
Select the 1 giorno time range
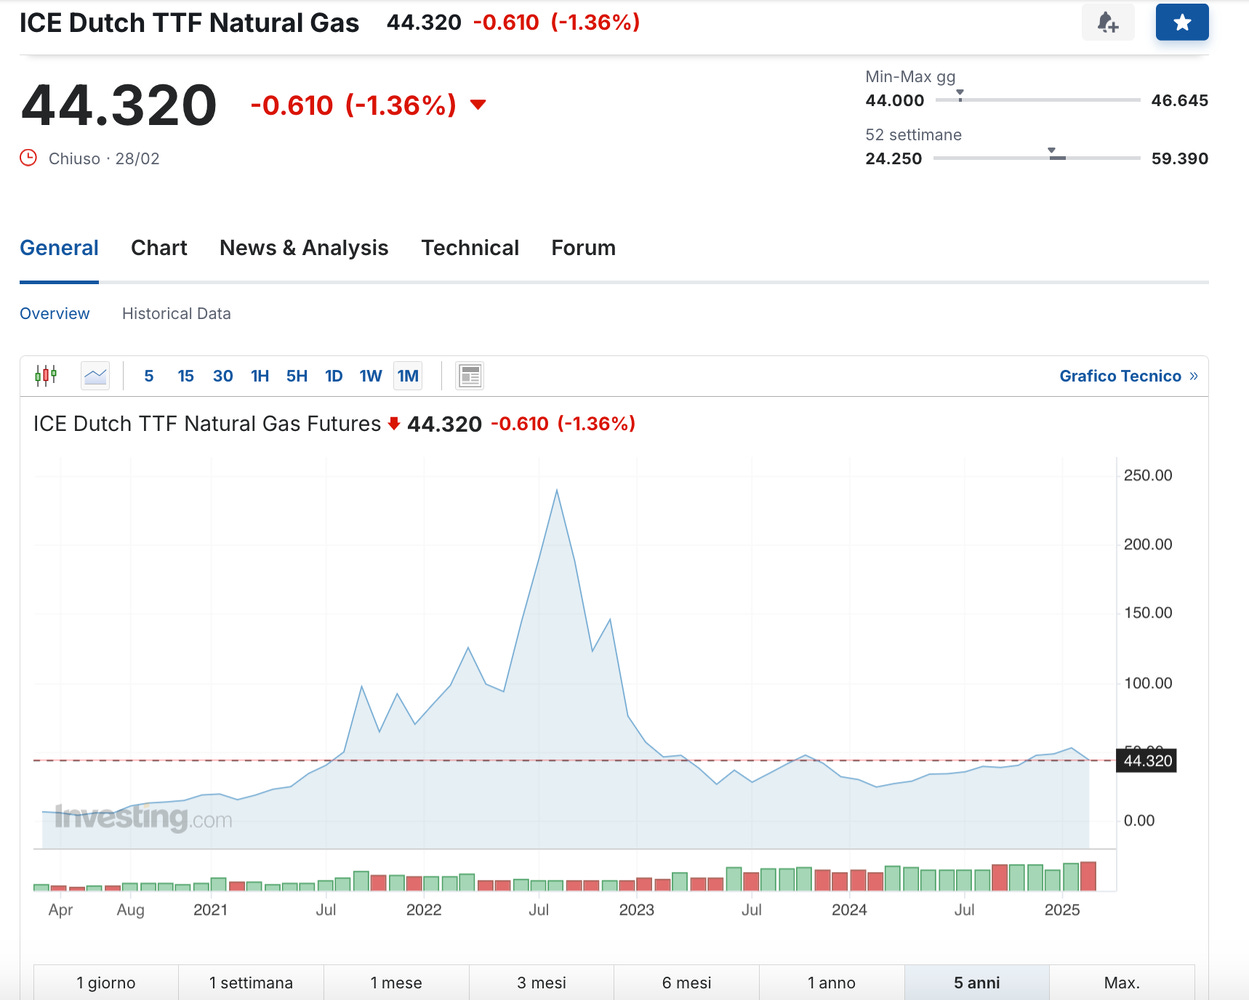(x=106, y=983)
